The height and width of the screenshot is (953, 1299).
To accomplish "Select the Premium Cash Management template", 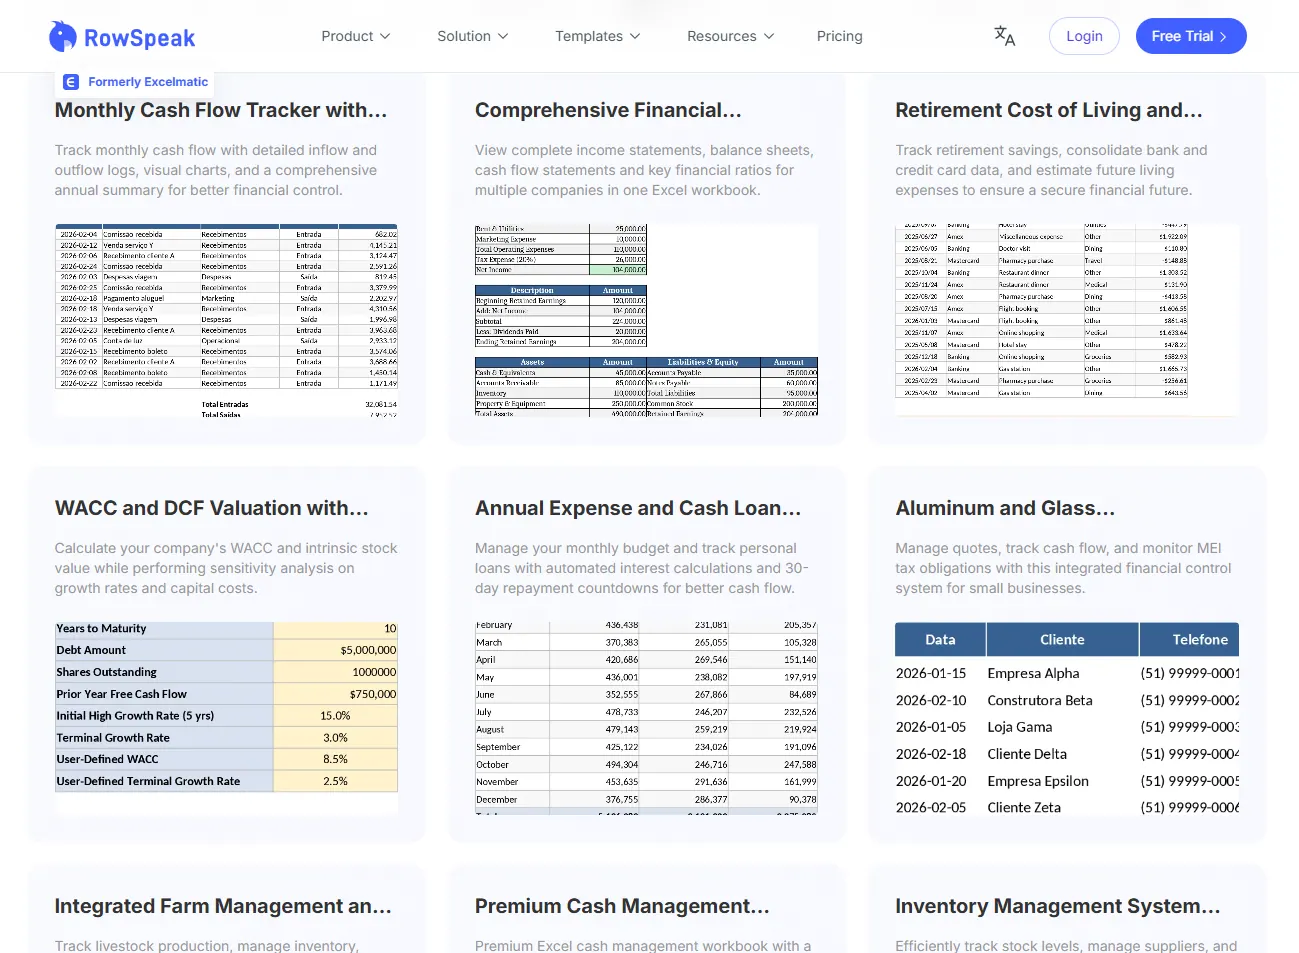I will pyautogui.click(x=622, y=906).
